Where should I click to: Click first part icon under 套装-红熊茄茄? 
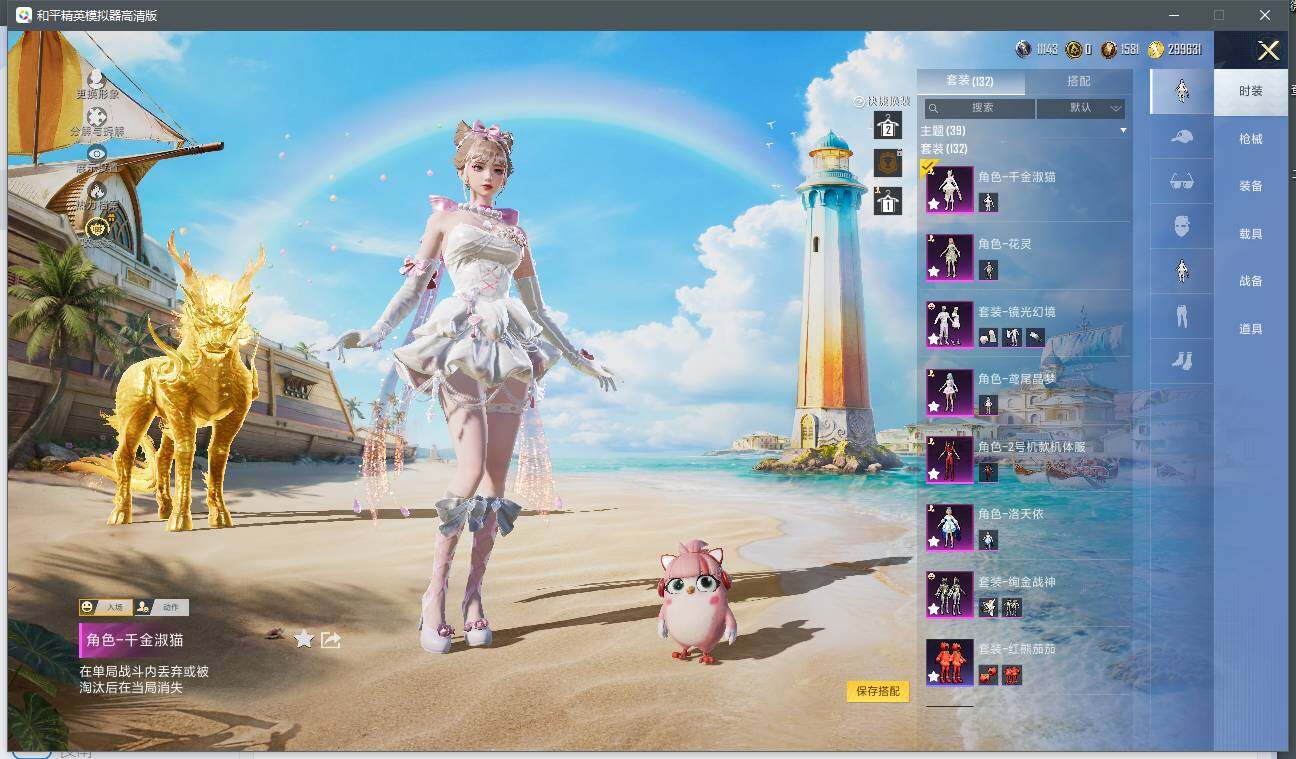point(988,676)
